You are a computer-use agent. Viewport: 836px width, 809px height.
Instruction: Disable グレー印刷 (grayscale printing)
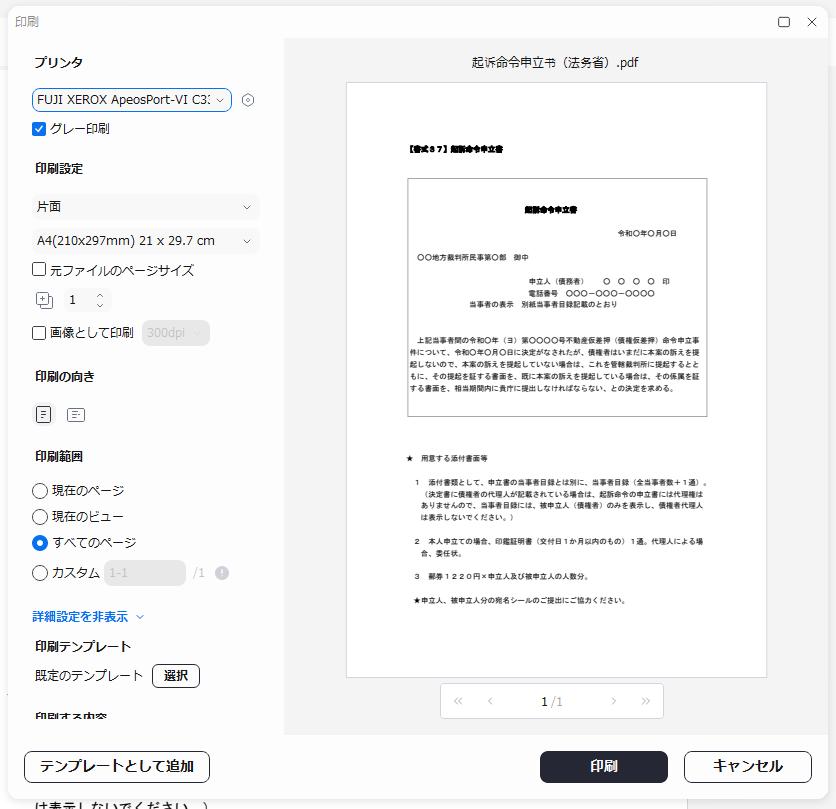point(40,128)
